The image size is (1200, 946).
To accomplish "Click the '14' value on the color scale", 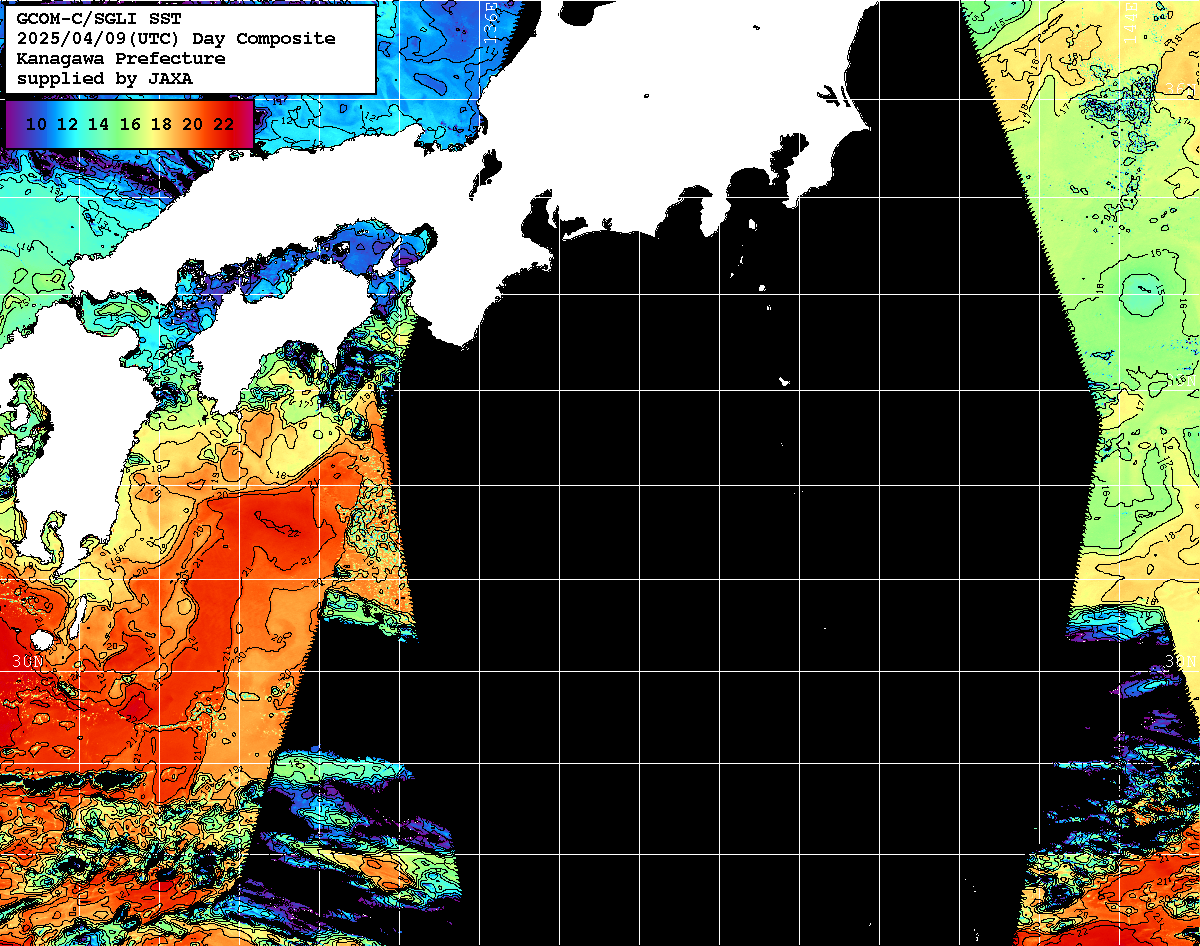I will (99, 124).
